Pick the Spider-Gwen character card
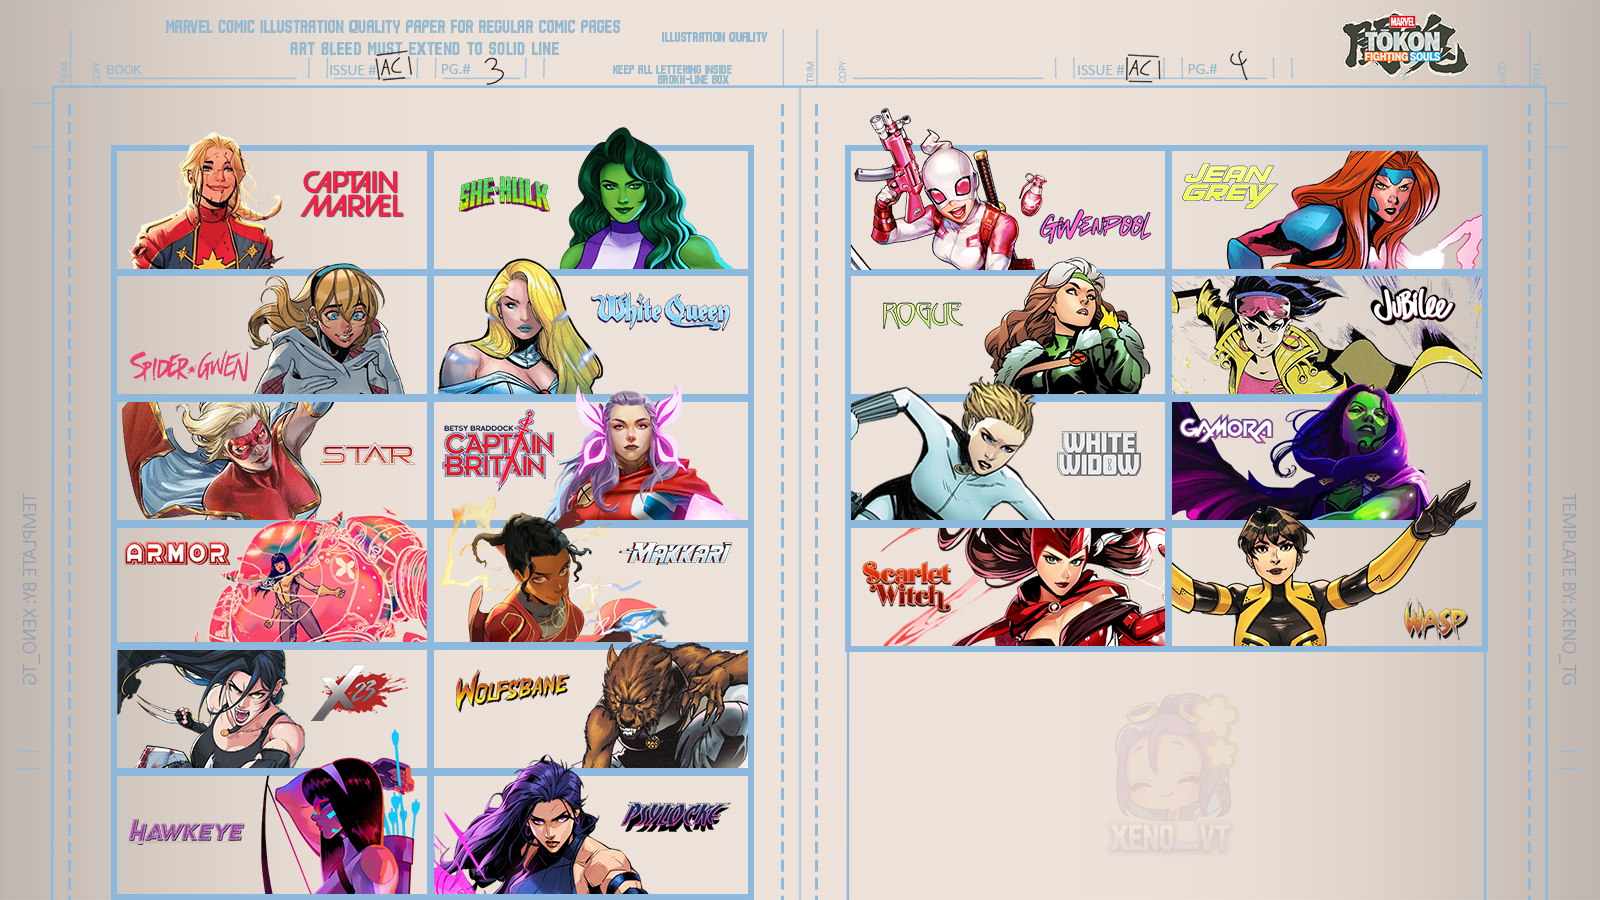 pyautogui.click(x=272, y=335)
